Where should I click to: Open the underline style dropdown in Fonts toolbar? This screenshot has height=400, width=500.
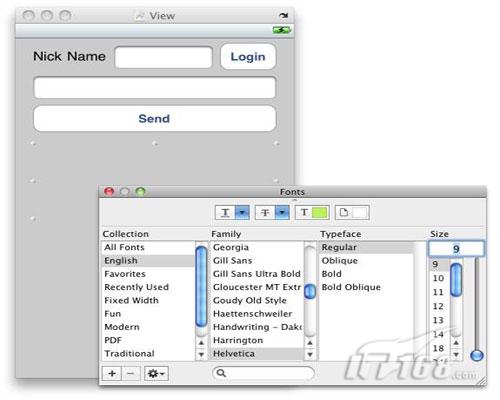[x=242, y=212]
